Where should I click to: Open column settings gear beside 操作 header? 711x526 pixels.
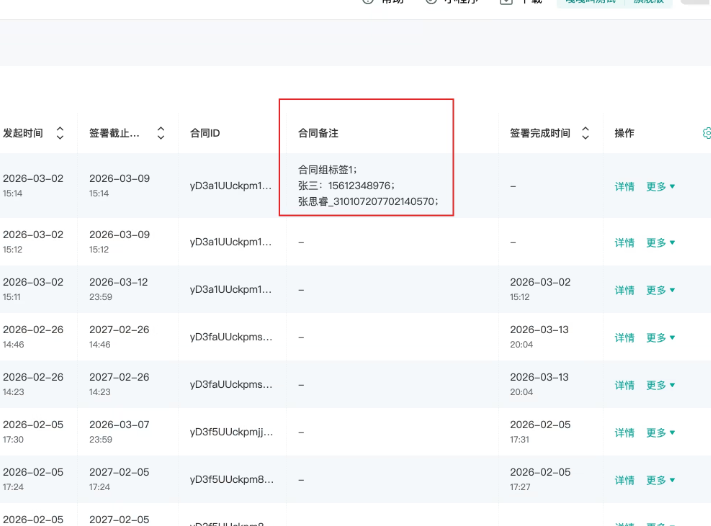pyautogui.click(x=707, y=133)
